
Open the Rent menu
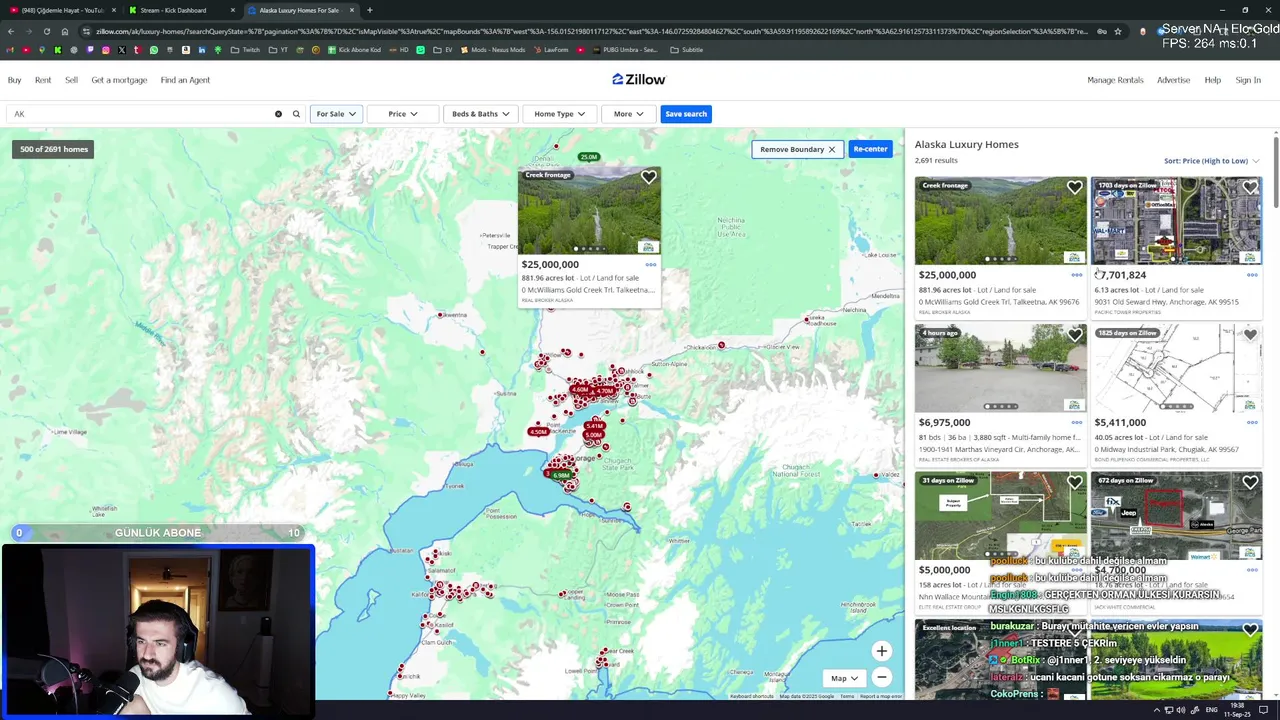tap(43, 80)
